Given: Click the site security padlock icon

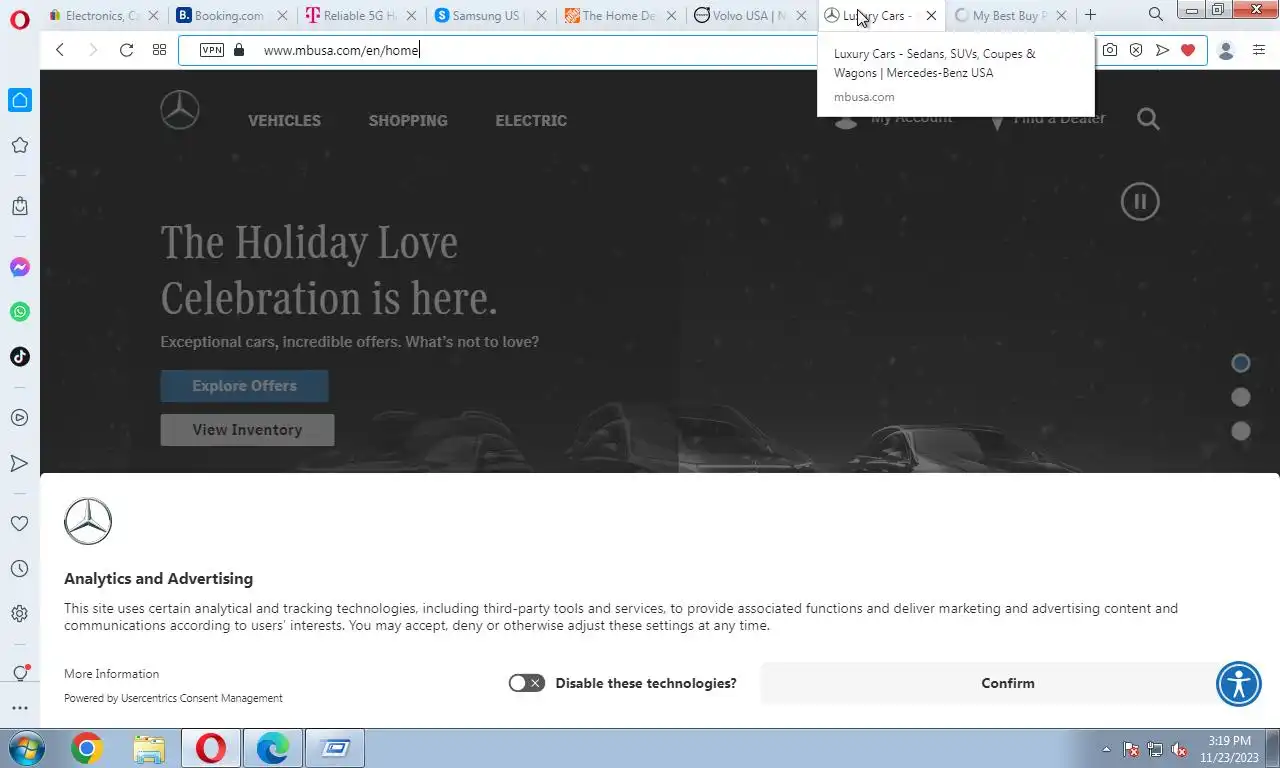Looking at the screenshot, I should coord(239,50).
